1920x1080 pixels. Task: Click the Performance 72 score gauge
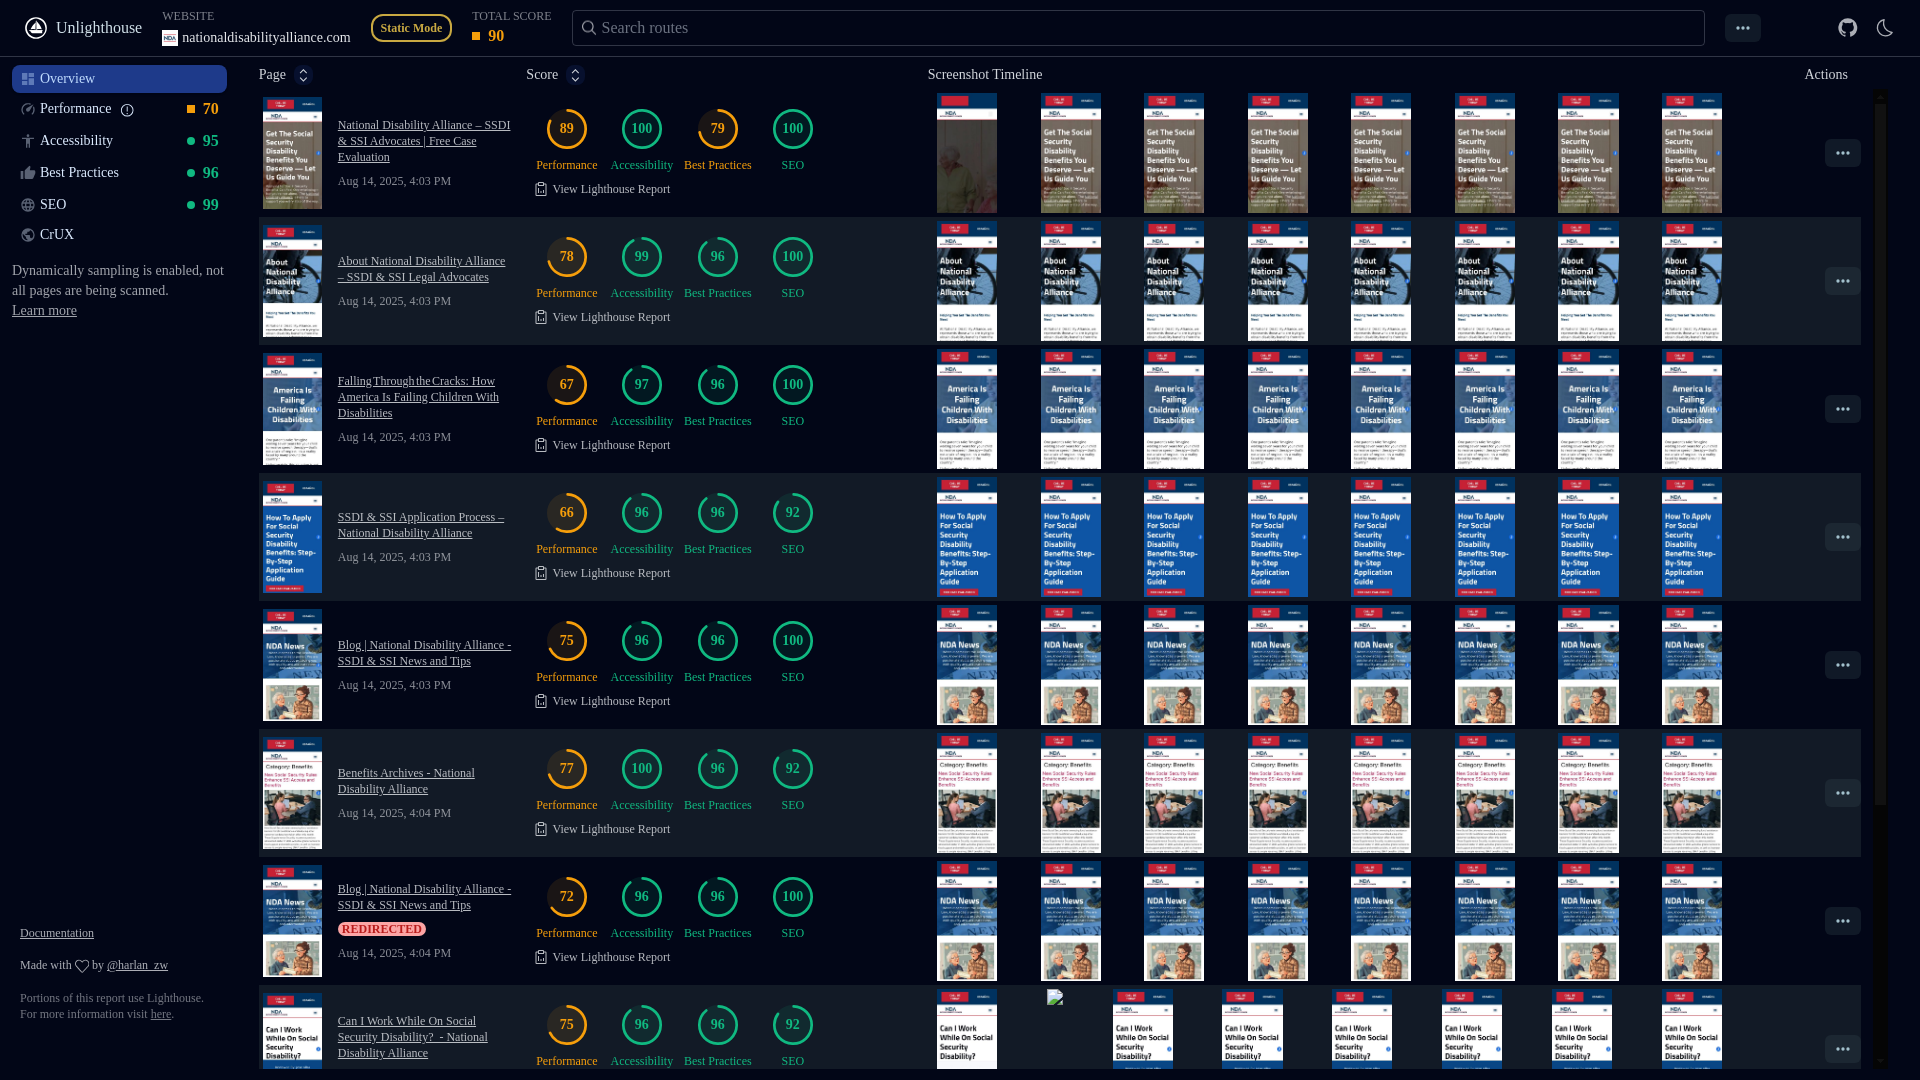tap(567, 897)
